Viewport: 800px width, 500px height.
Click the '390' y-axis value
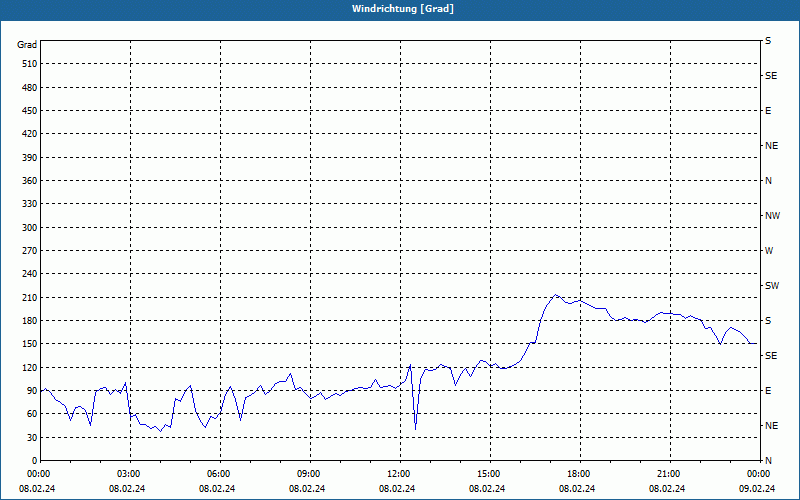[30, 158]
